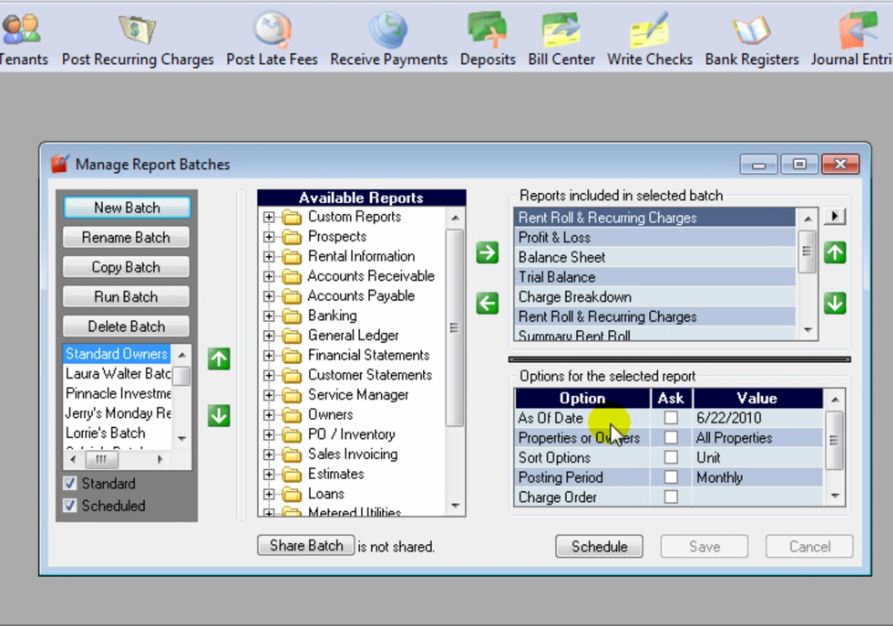The image size is (893, 626).
Task: Enable Ask checkbox for As Of Date
Action: pos(671,418)
